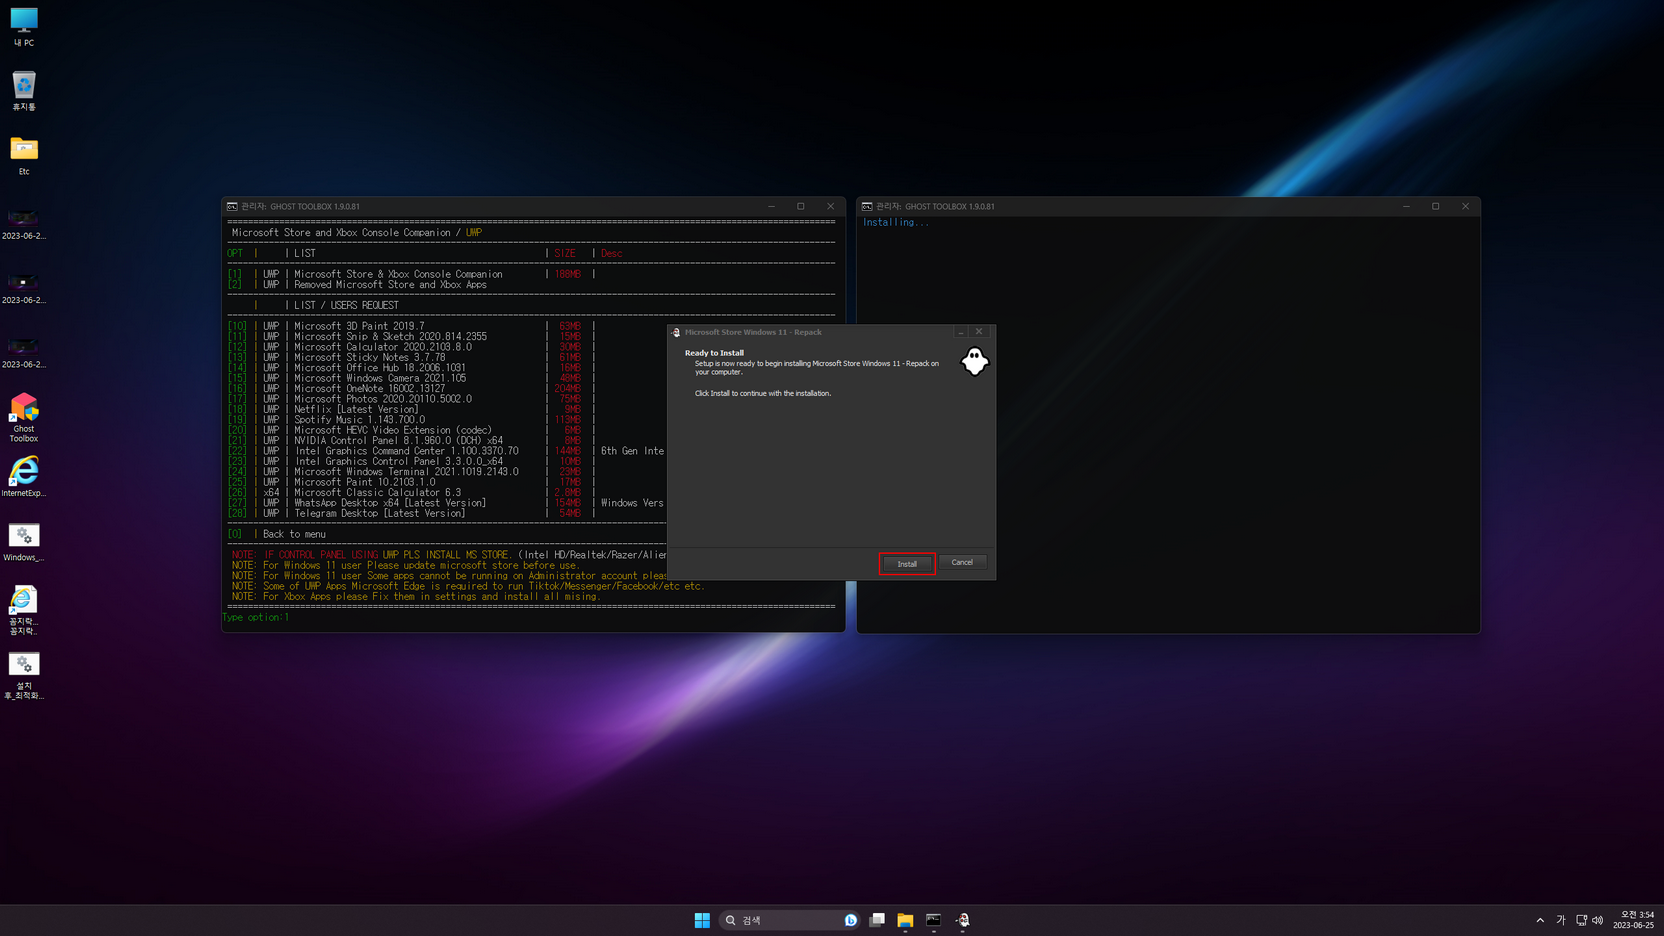
Task: Click the right console window's system icon
Action: [867, 207]
